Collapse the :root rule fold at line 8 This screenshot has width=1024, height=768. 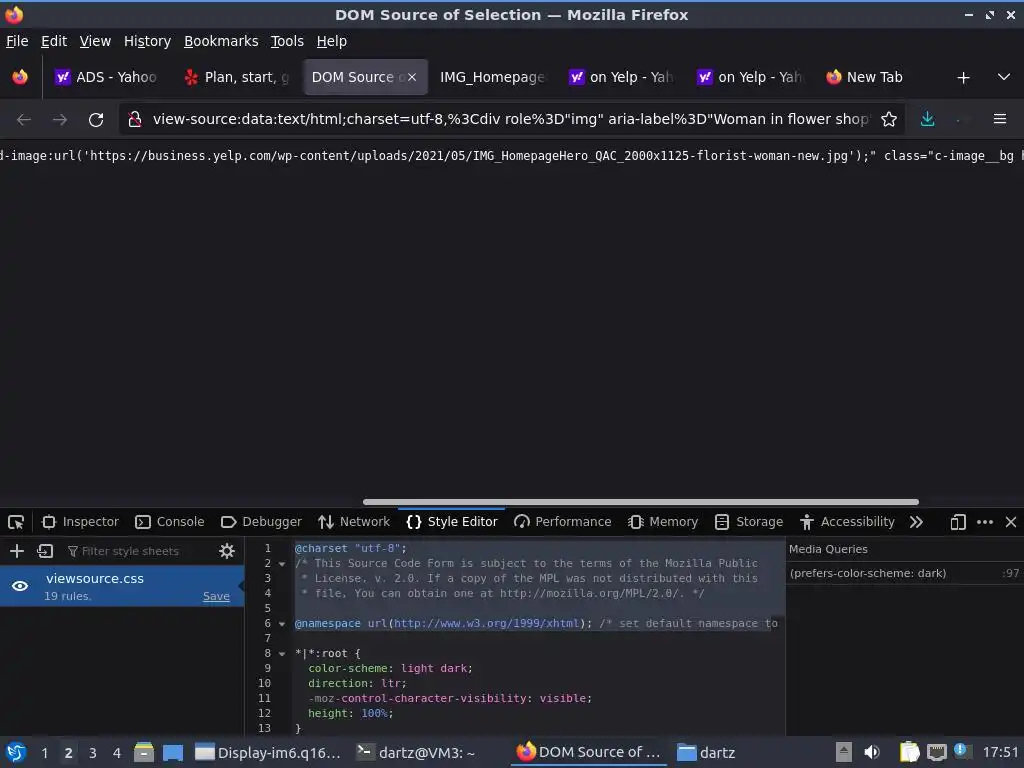click(282, 654)
